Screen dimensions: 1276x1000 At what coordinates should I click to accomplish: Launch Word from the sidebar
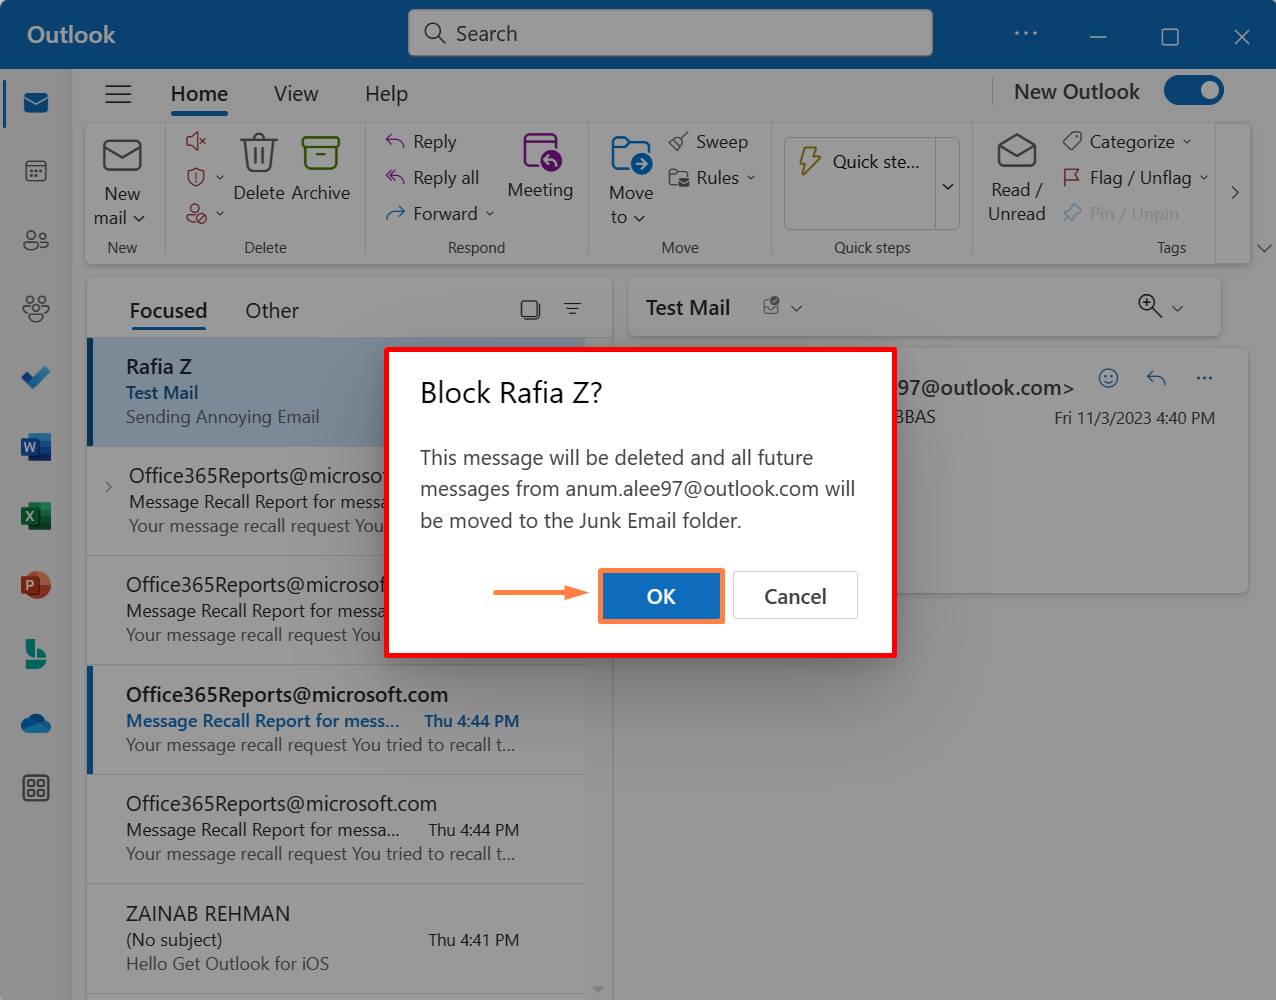point(36,447)
